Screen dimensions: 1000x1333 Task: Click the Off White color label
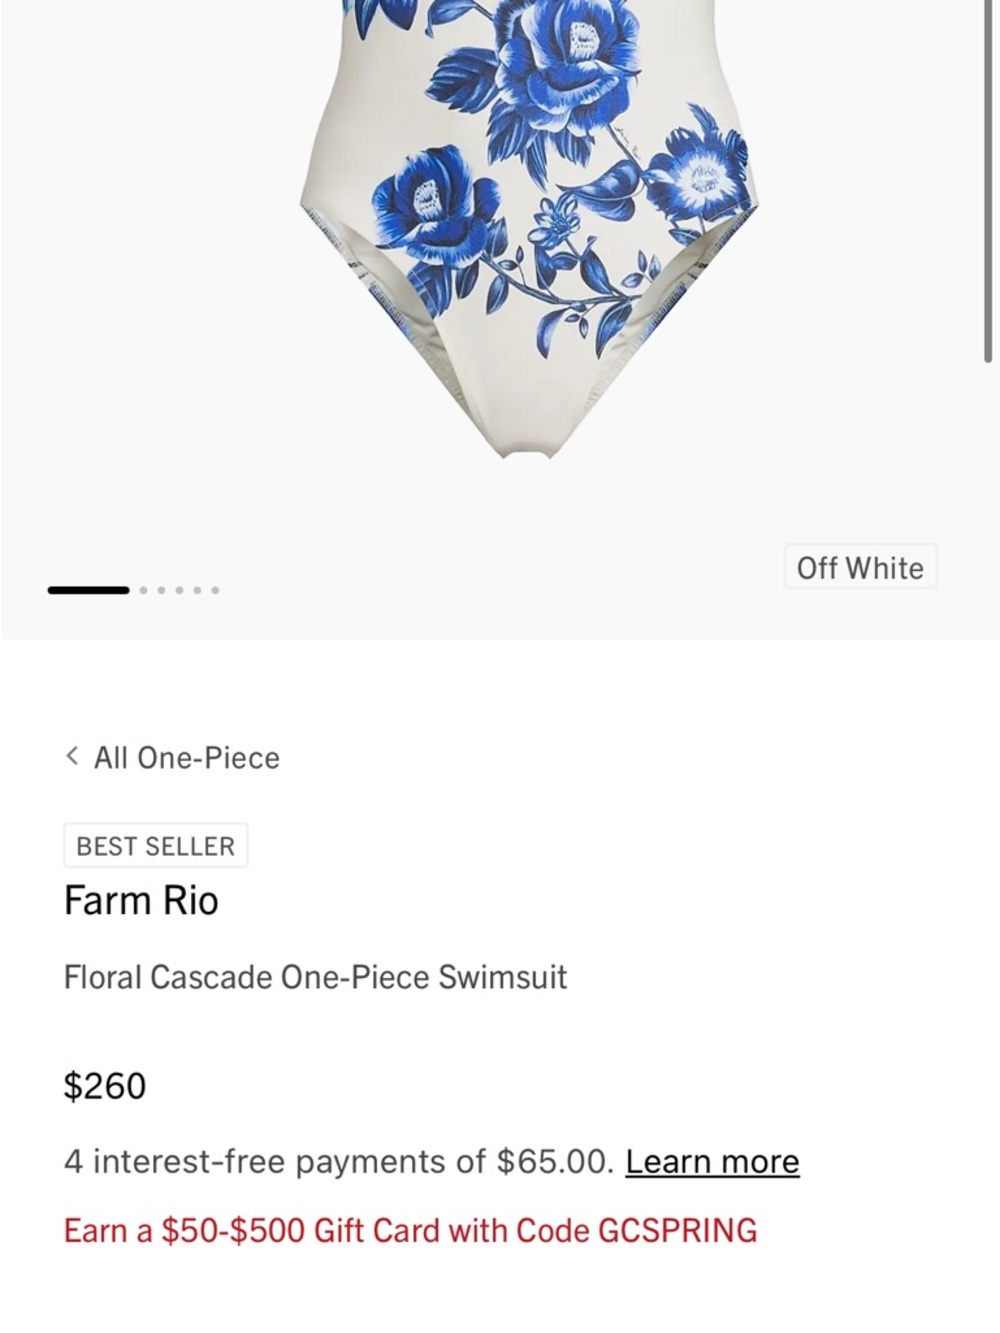click(860, 567)
